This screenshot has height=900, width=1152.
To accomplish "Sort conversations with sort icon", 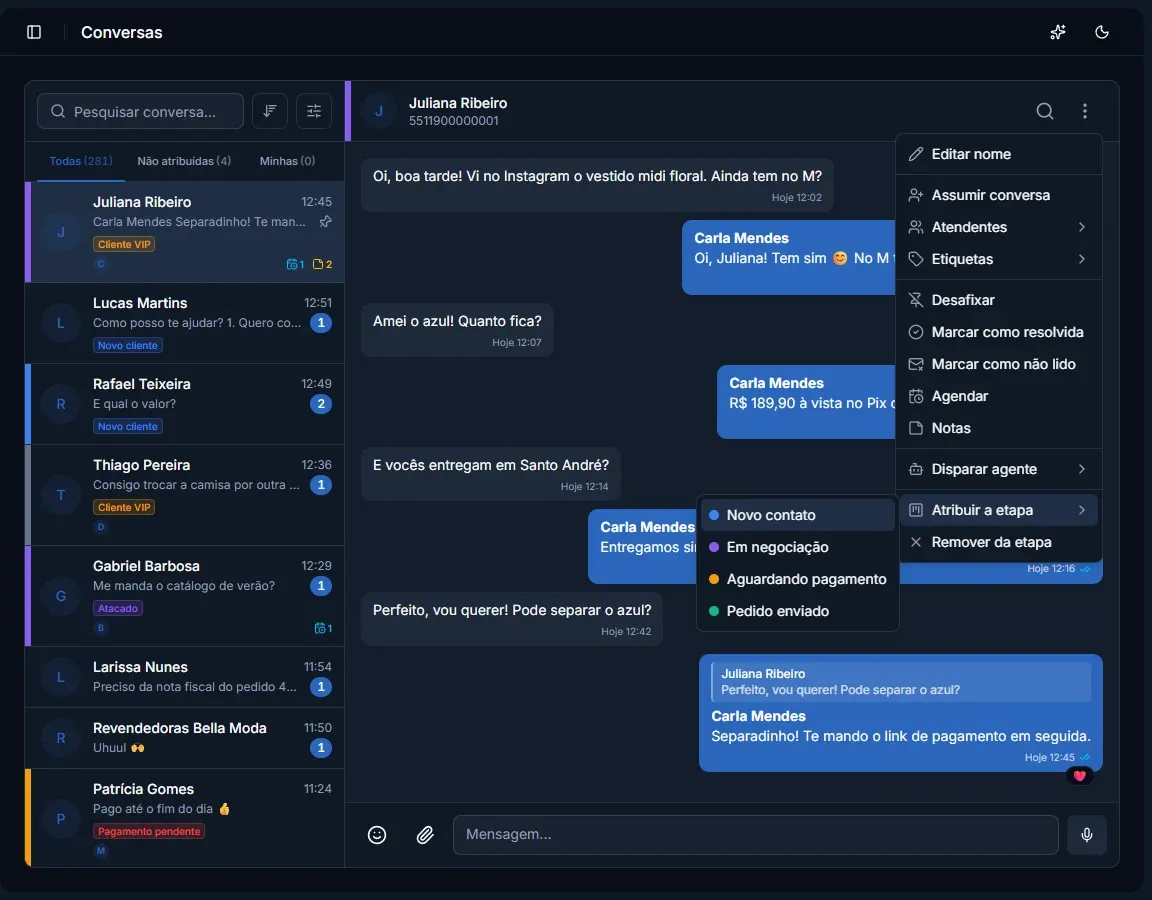I will (270, 111).
